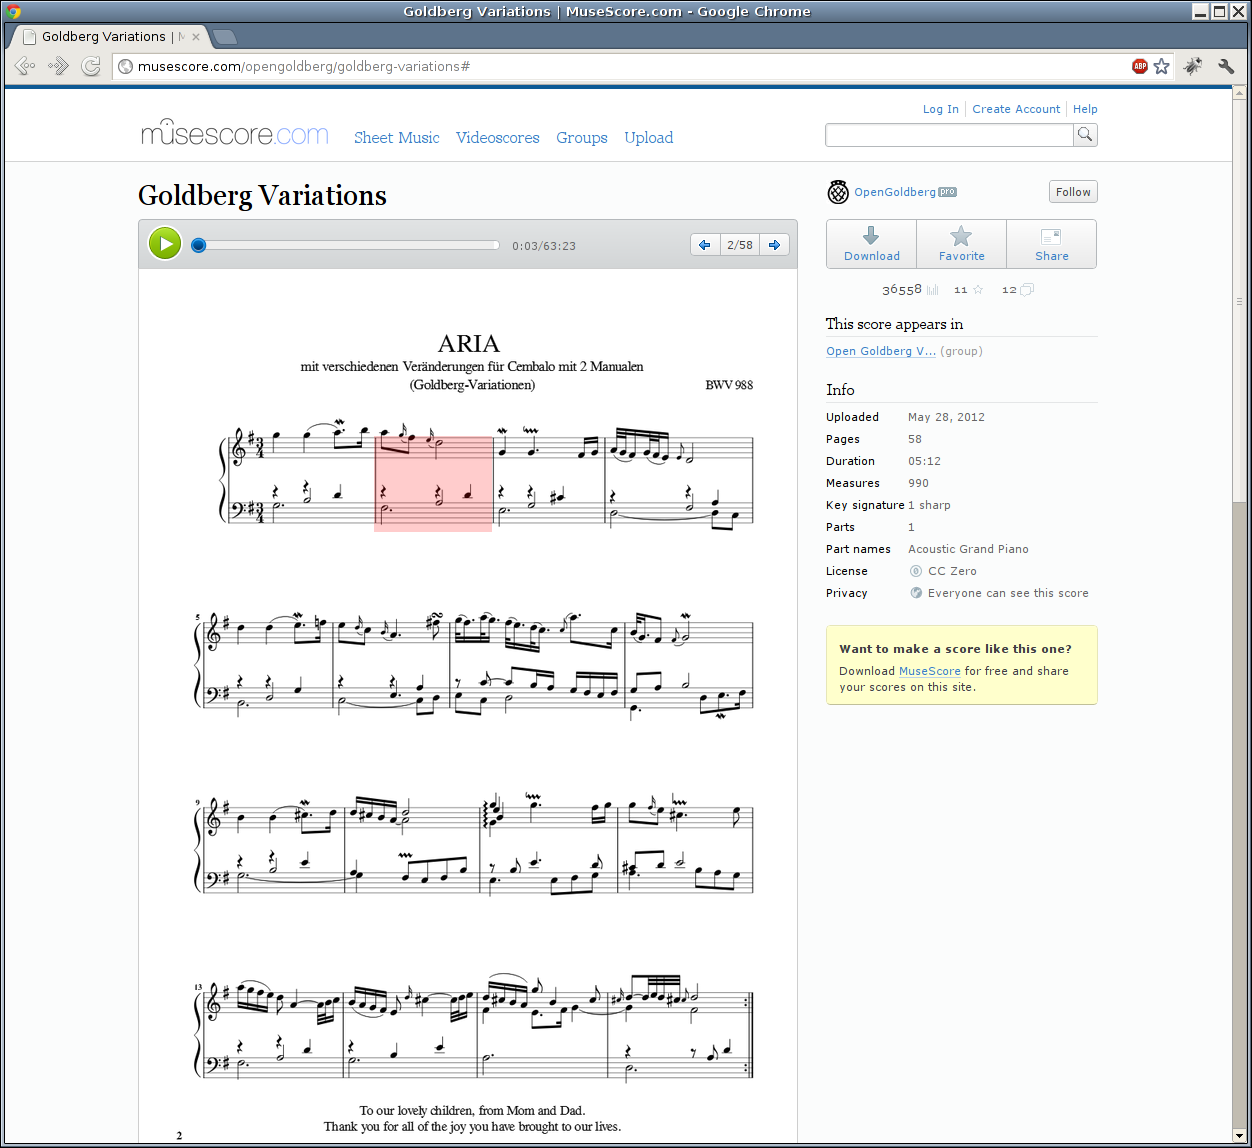1252x1148 pixels.
Task: Click the Measures value 990
Action: (919, 483)
